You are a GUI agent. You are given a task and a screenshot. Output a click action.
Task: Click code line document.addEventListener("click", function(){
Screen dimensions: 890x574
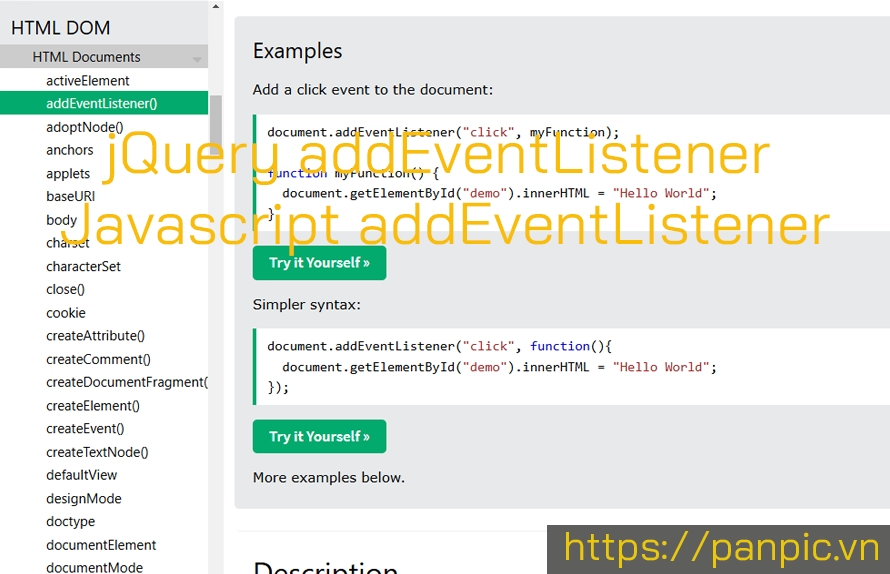(x=439, y=346)
